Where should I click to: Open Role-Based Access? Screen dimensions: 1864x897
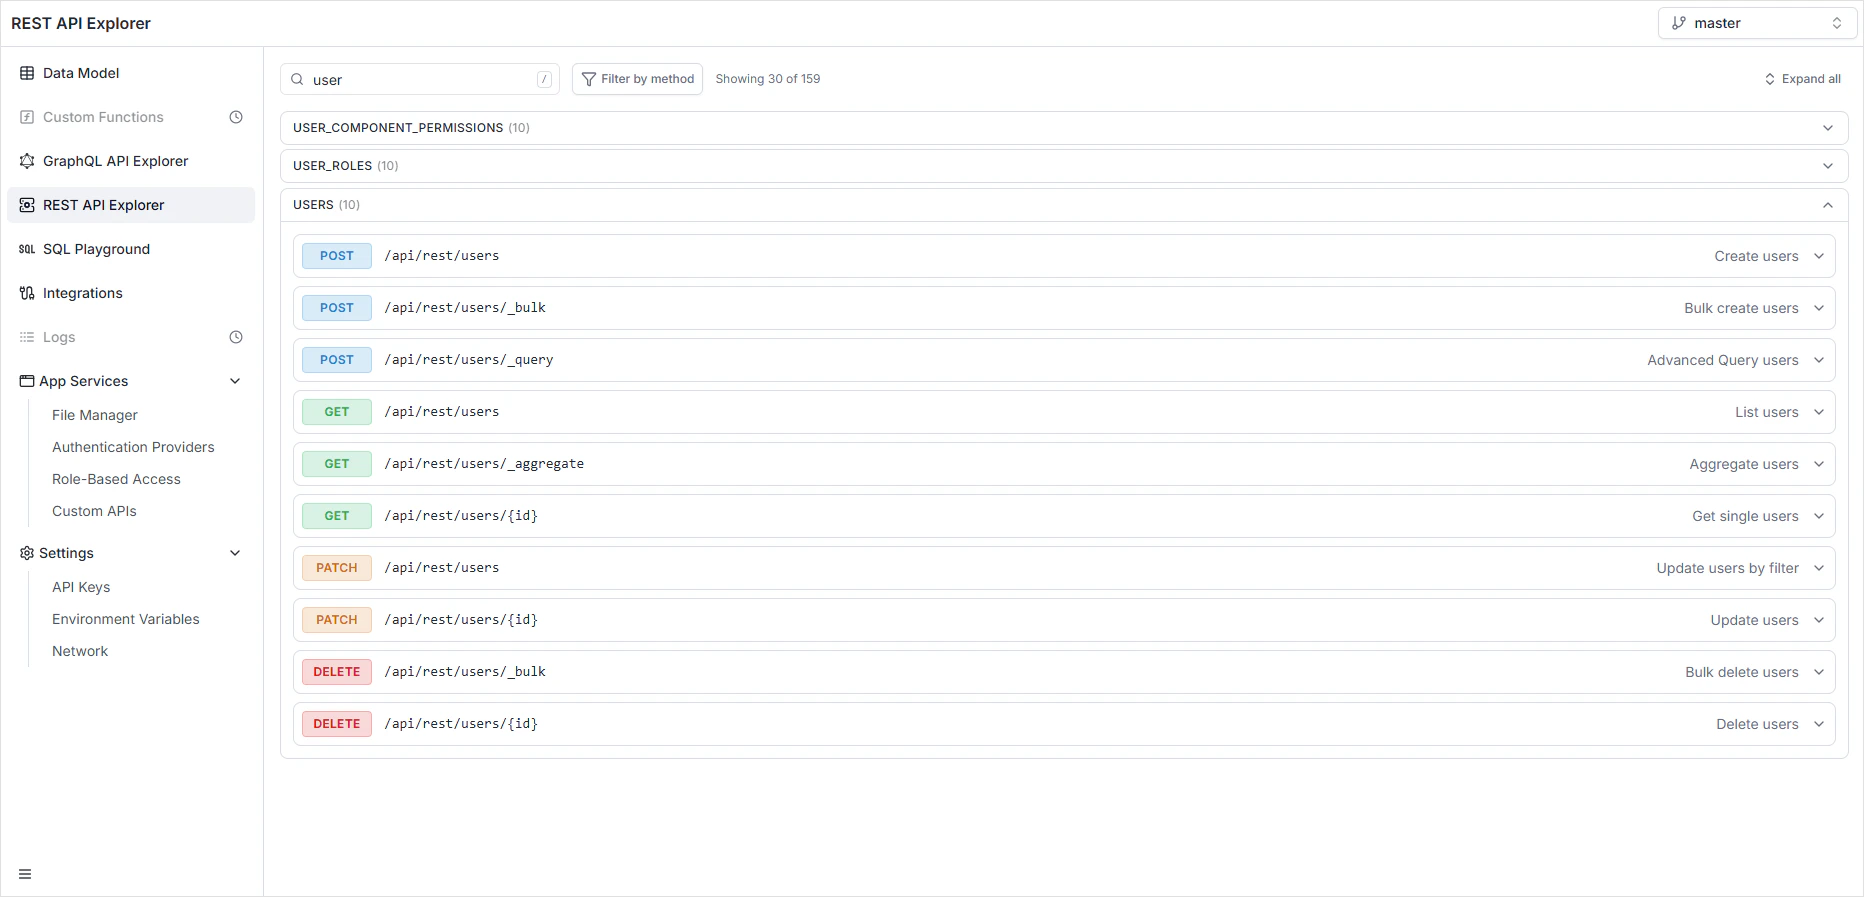pyautogui.click(x=116, y=479)
